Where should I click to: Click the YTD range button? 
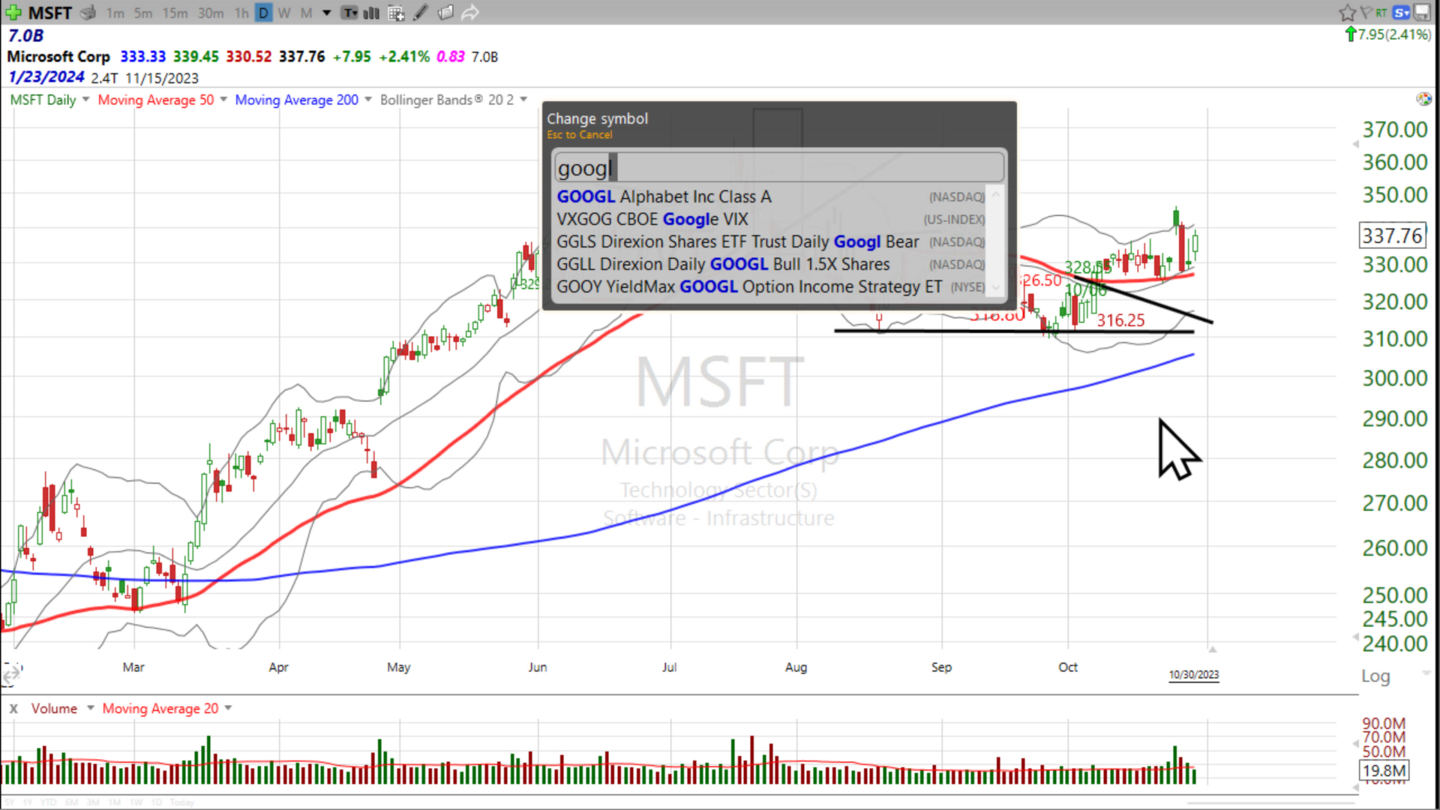point(48,803)
